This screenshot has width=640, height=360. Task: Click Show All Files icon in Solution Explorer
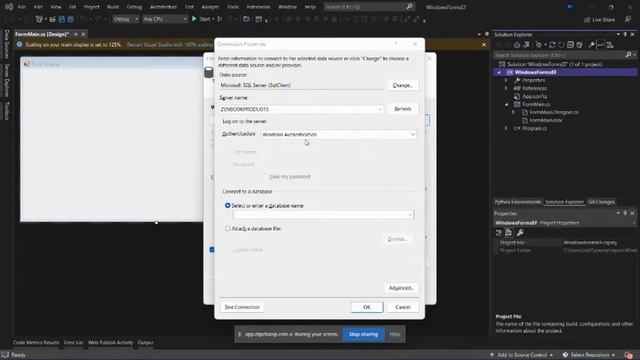point(579,45)
